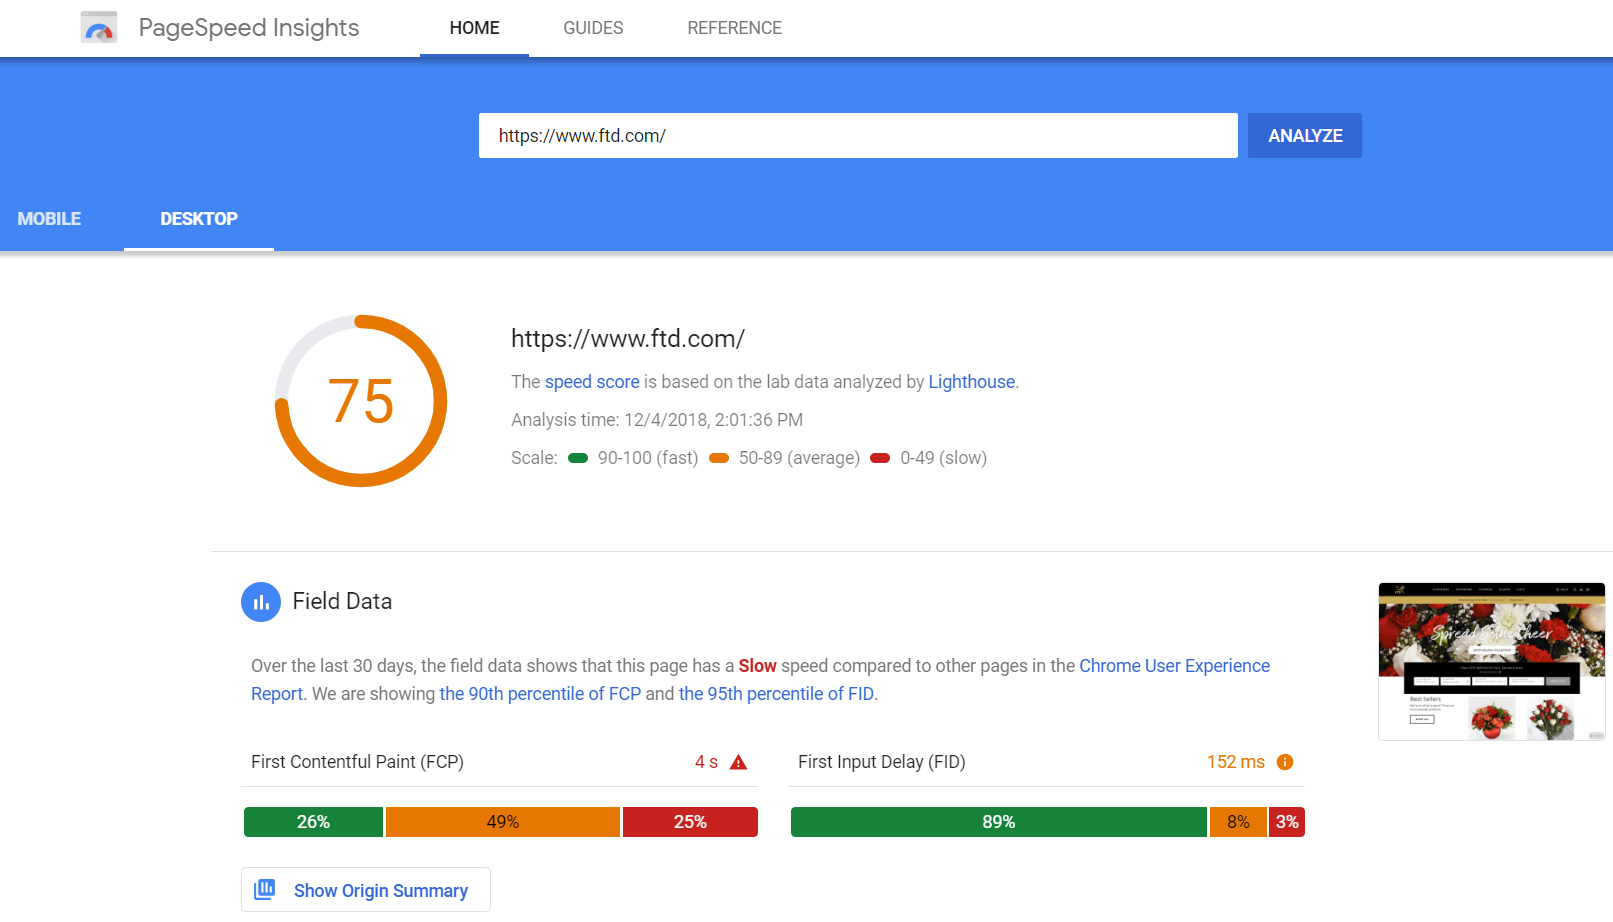Select the DESKTOP tab
The image size is (1613, 922).
(x=198, y=218)
